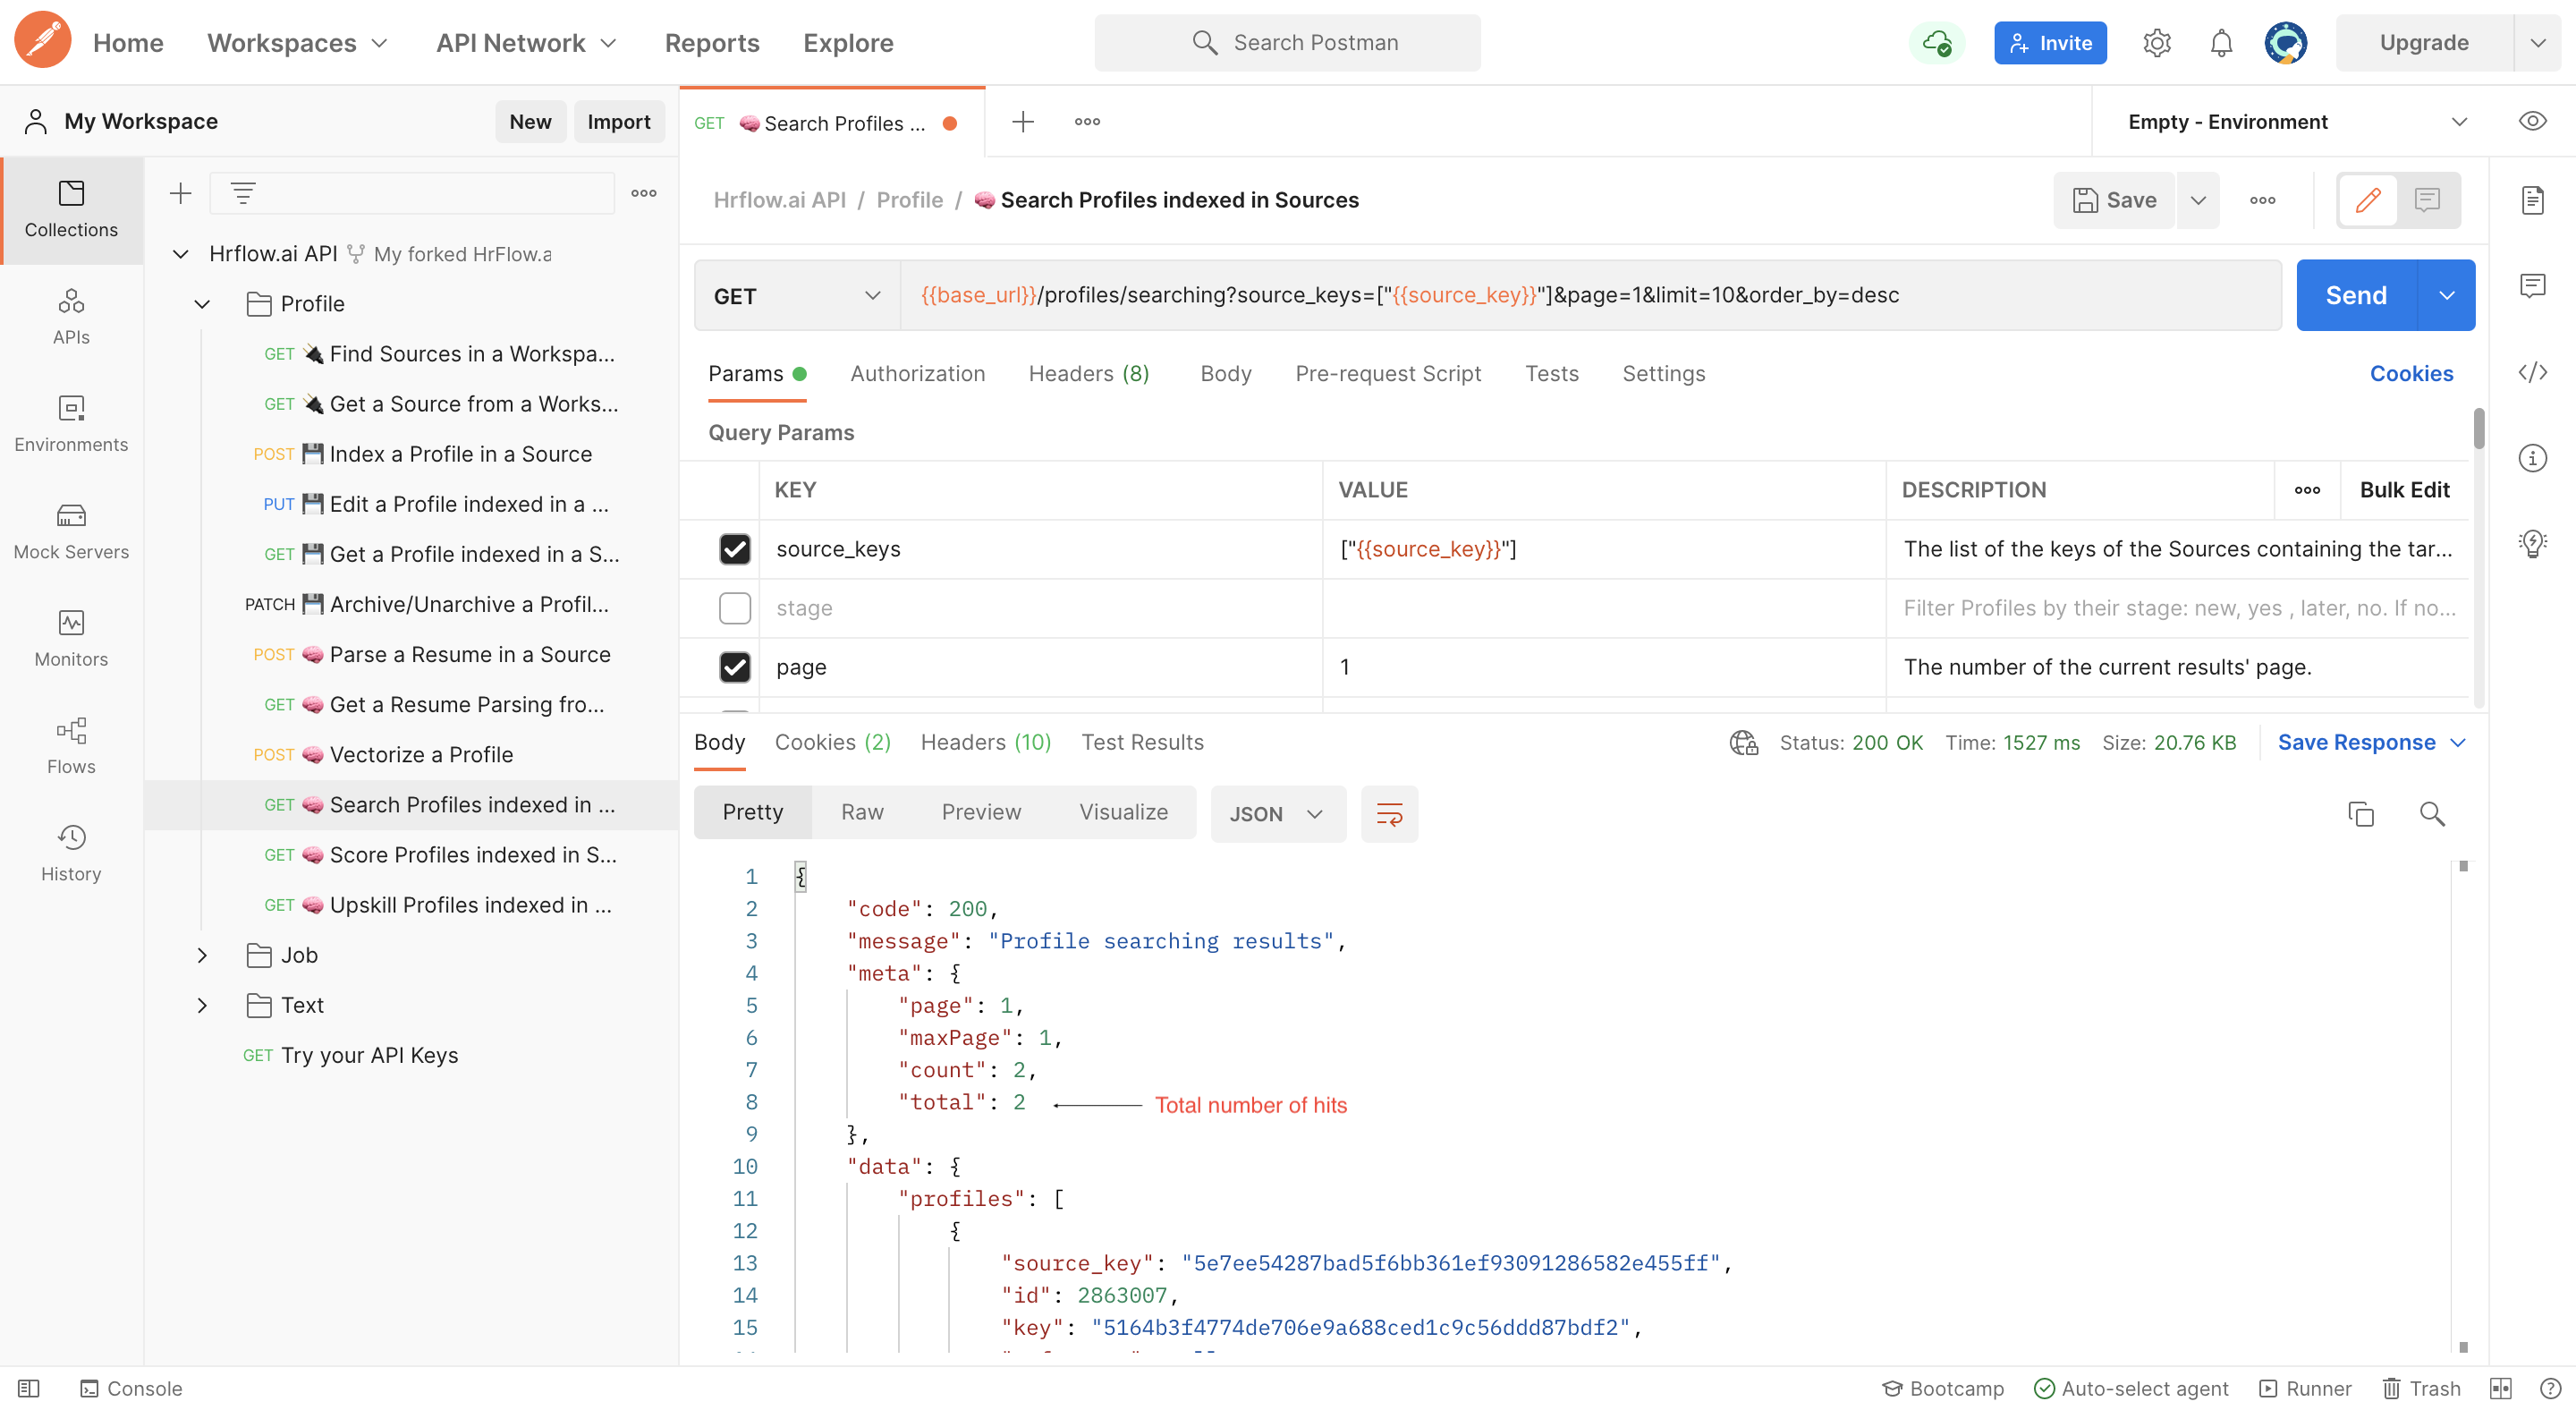
Task: Open the Test Results response tab
Action: coord(1142,743)
